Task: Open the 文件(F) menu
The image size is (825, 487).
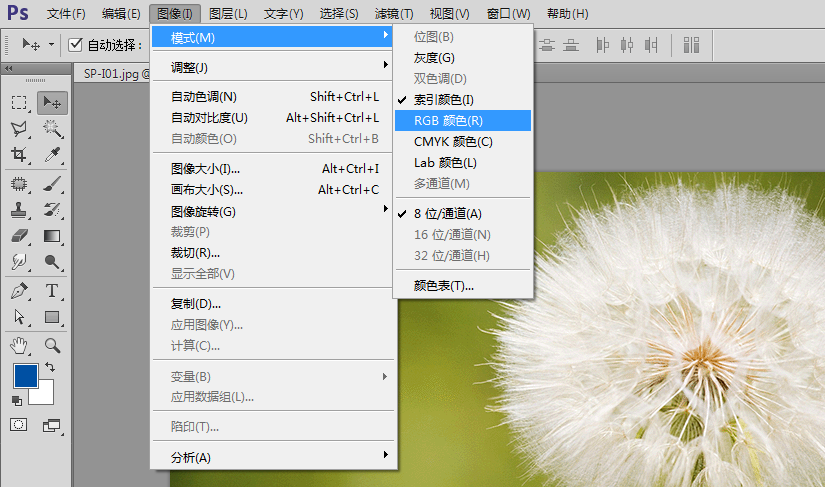Action: click(66, 14)
